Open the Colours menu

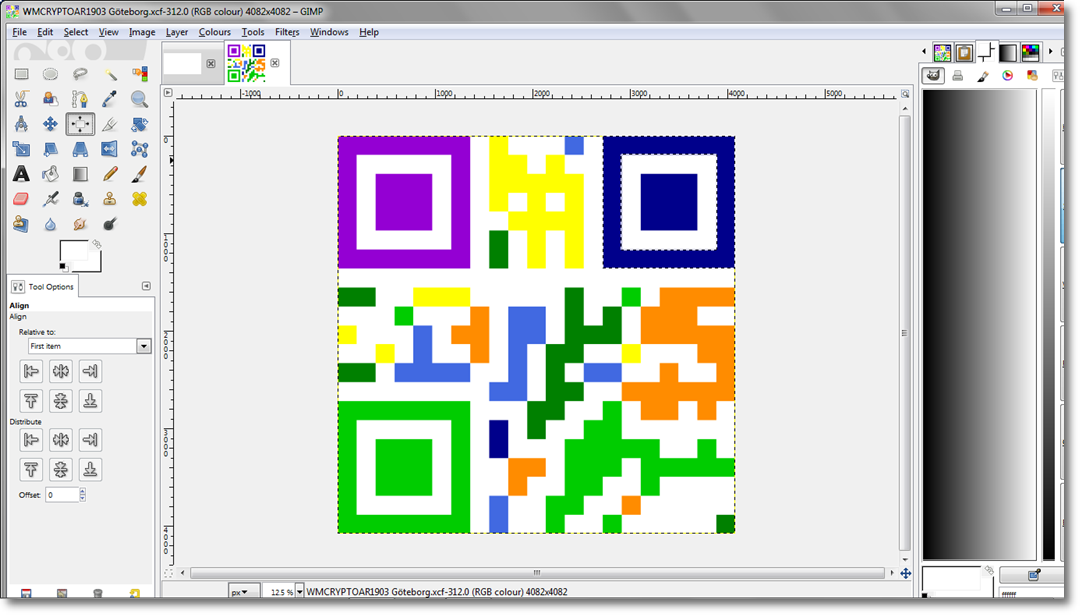point(214,32)
